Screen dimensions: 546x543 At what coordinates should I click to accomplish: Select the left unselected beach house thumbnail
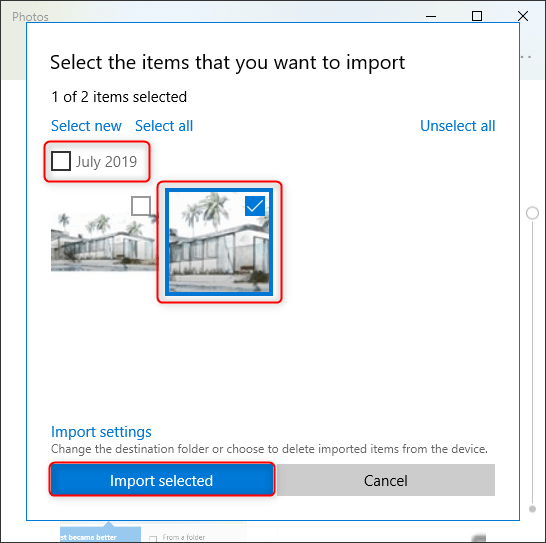click(x=104, y=242)
